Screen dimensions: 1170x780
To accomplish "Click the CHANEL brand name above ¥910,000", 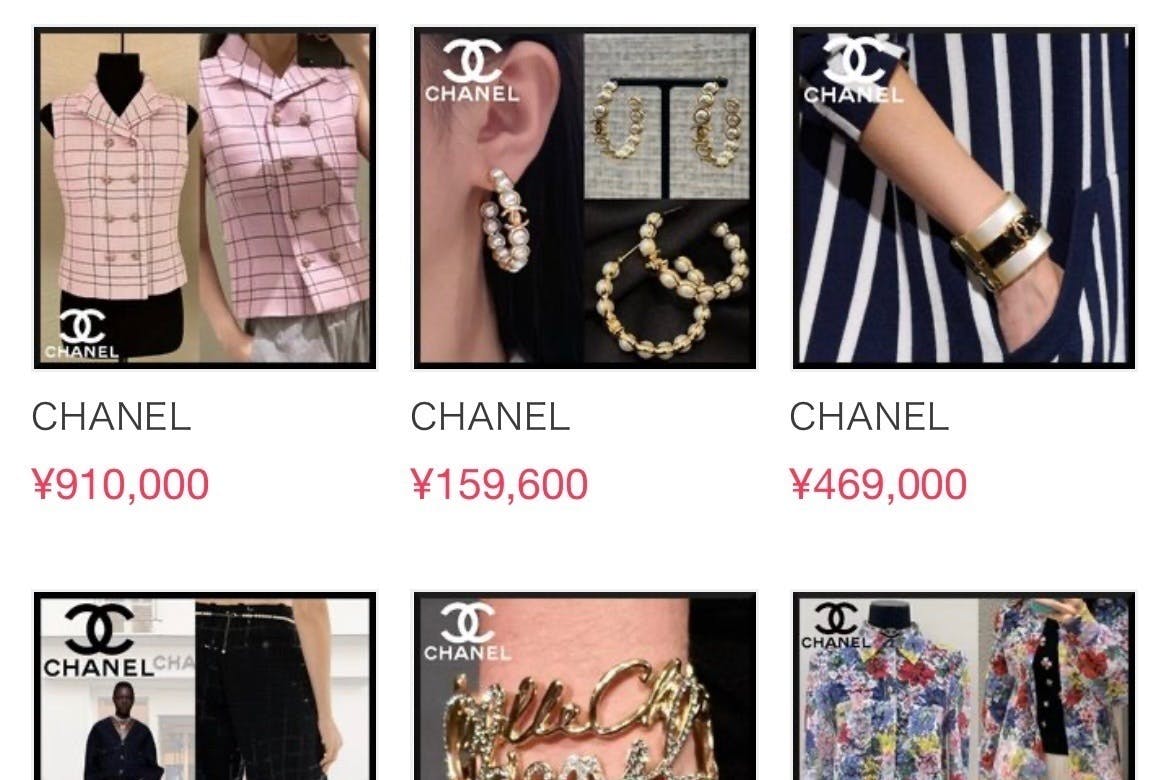I will coord(111,416).
